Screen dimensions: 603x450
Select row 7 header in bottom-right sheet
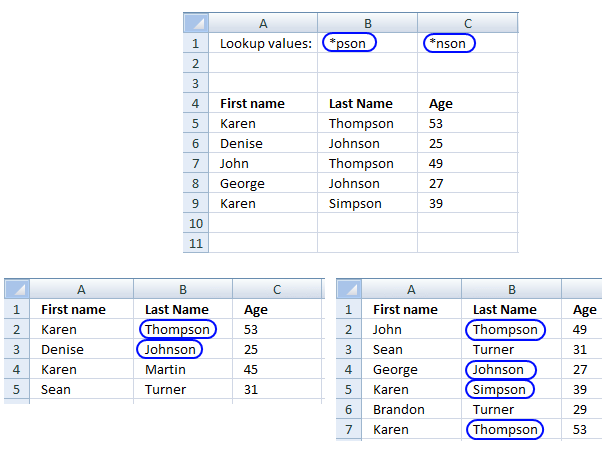349,429
